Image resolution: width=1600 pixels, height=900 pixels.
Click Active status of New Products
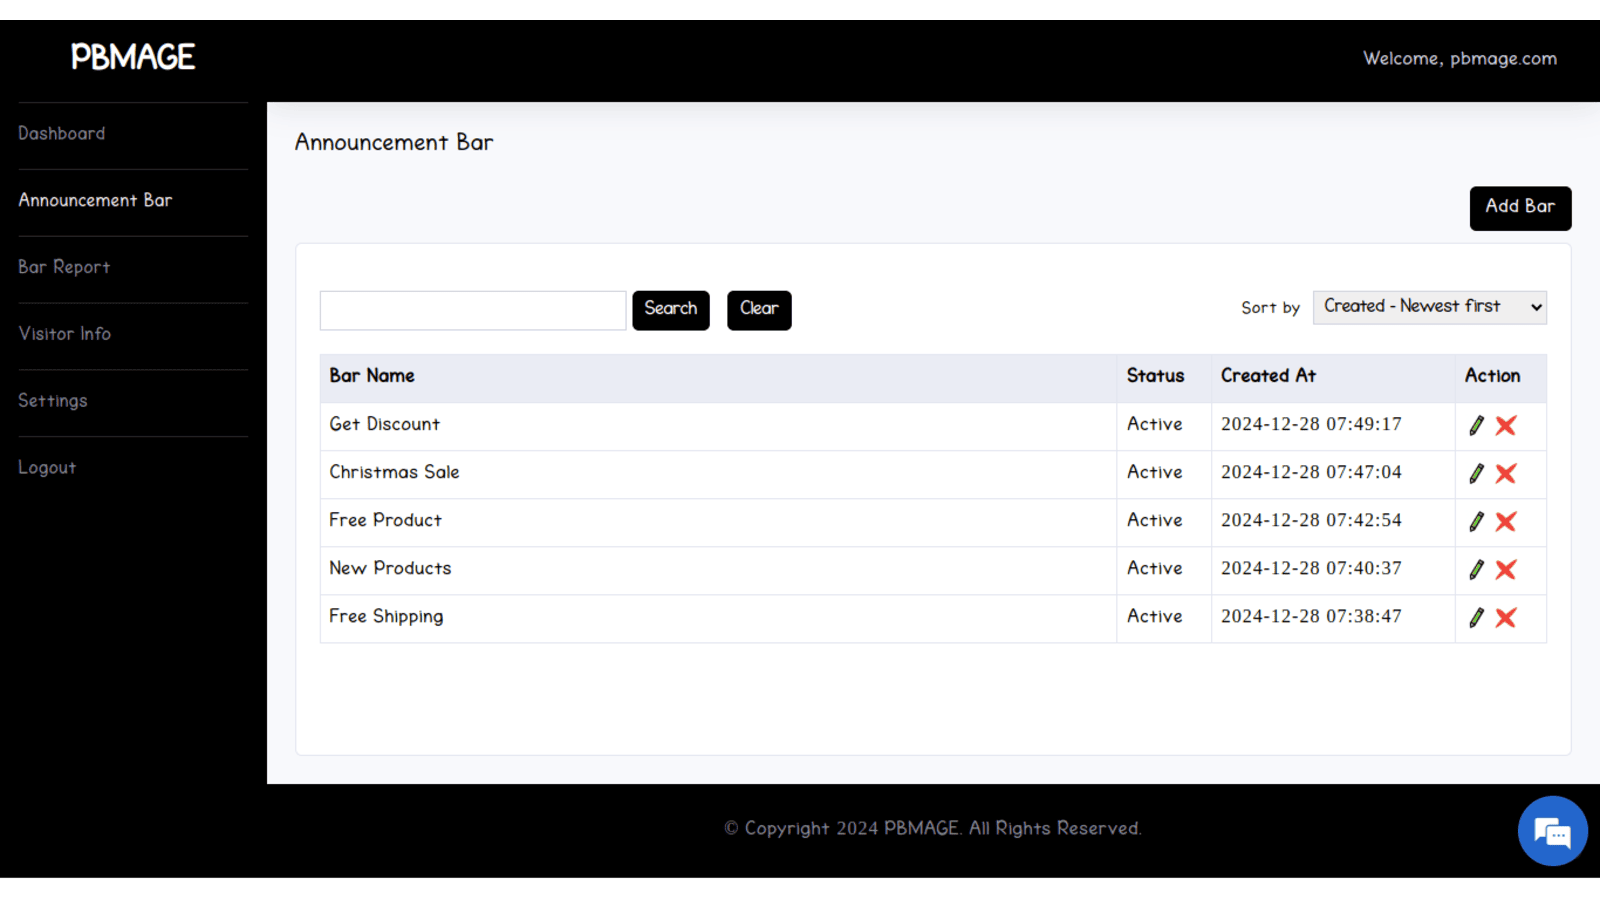(1155, 568)
